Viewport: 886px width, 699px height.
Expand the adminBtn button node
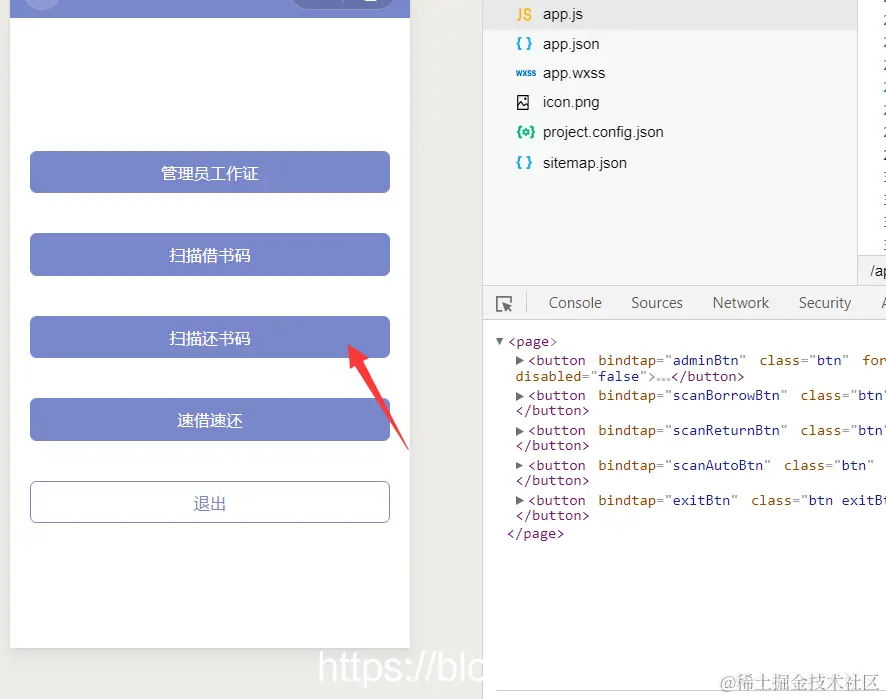520,361
